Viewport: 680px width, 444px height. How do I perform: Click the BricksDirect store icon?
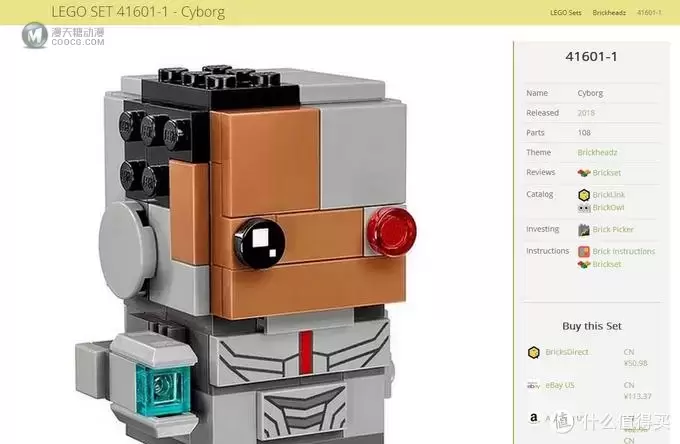click(534, 353)
